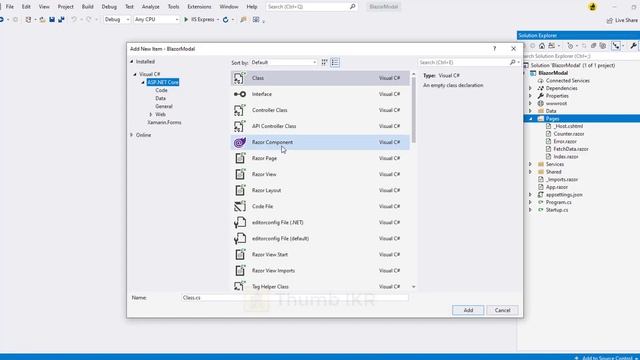640x360 pixels.
Task: Click Add to Source Control in the status bar
Action: pos(606,358)
